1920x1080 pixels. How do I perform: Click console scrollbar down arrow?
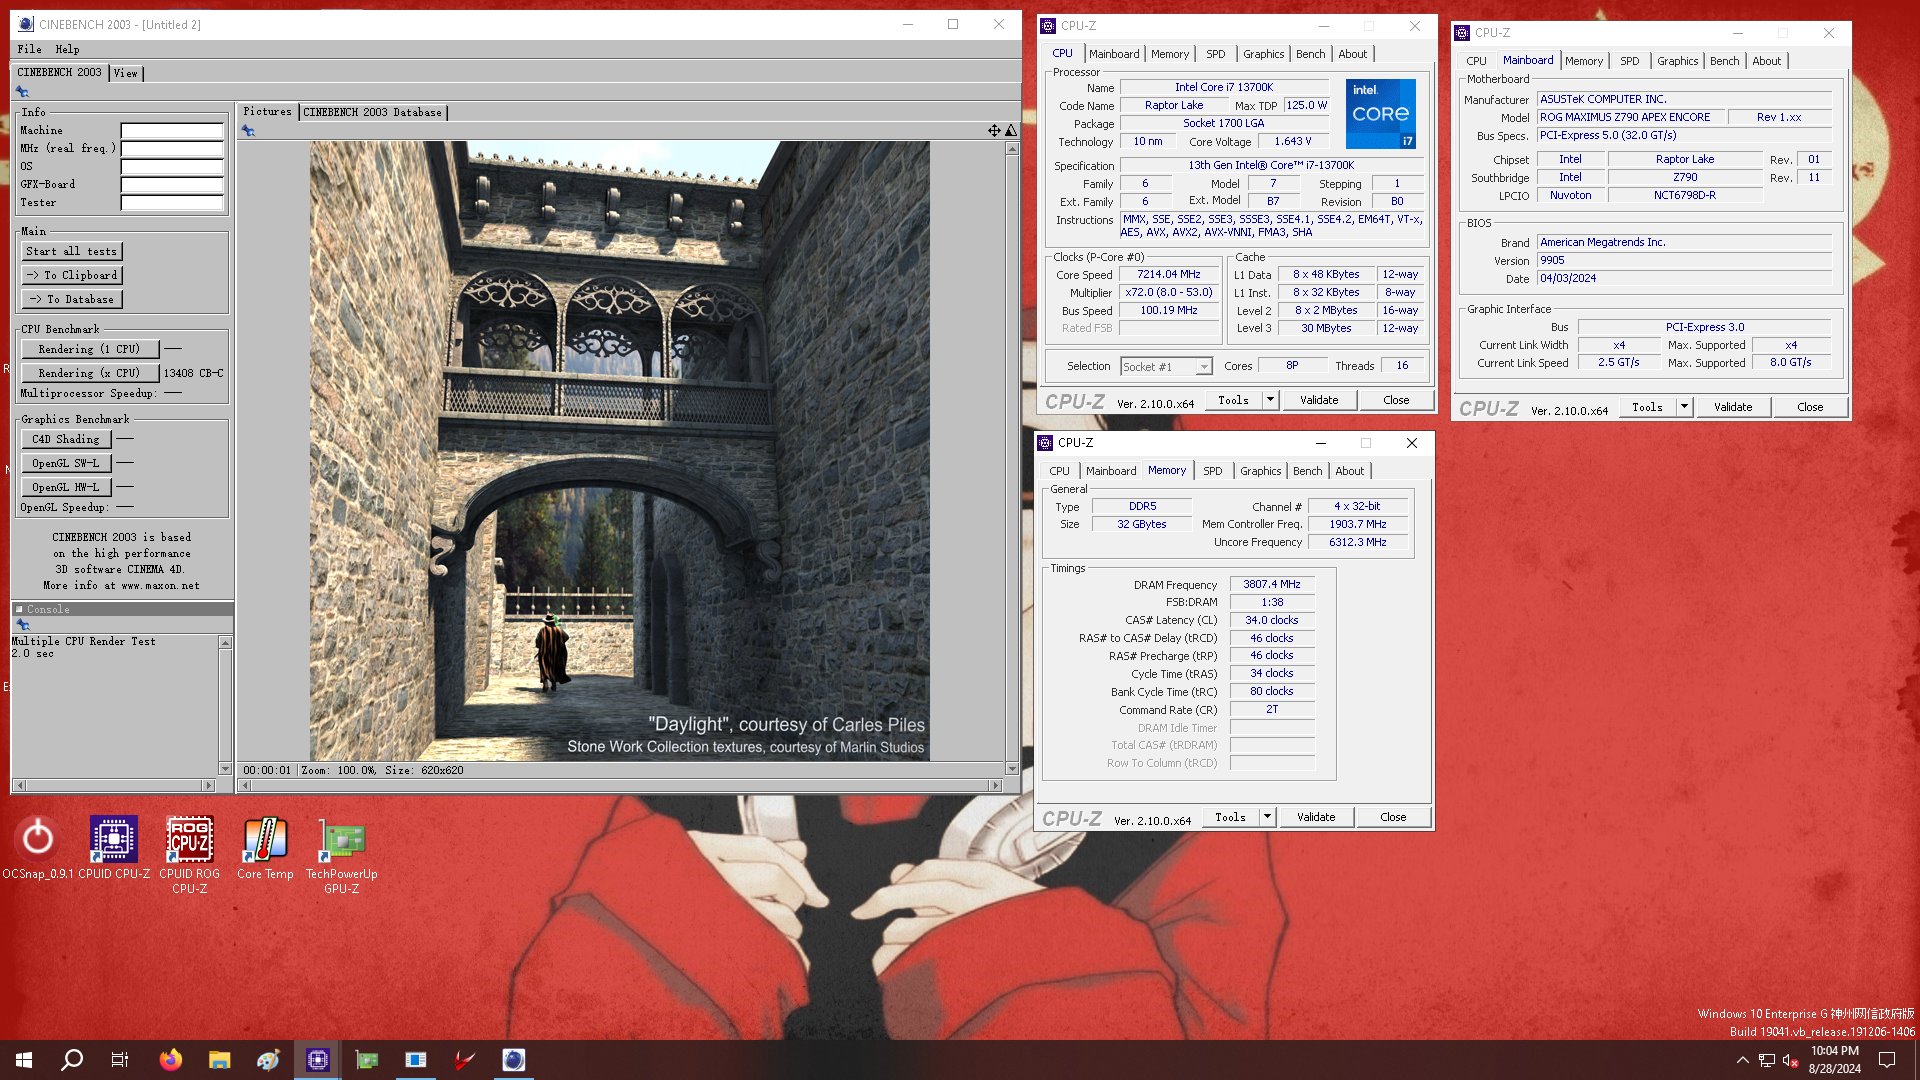[225, 769]
